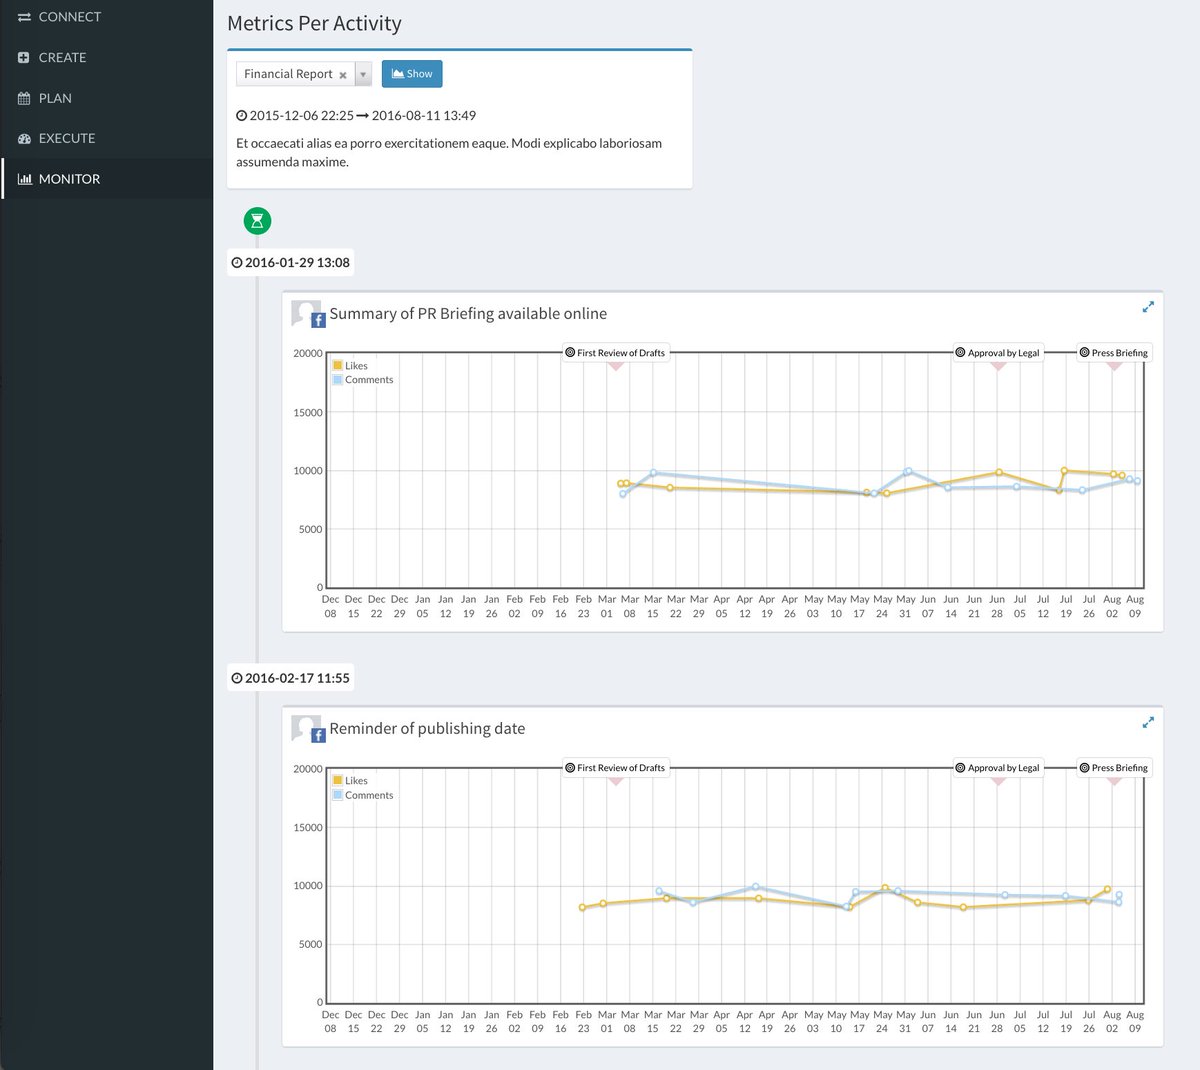1200x1070 pixels.
Task: Open the EXECUTE sidebar section
Action: point(106,138)
